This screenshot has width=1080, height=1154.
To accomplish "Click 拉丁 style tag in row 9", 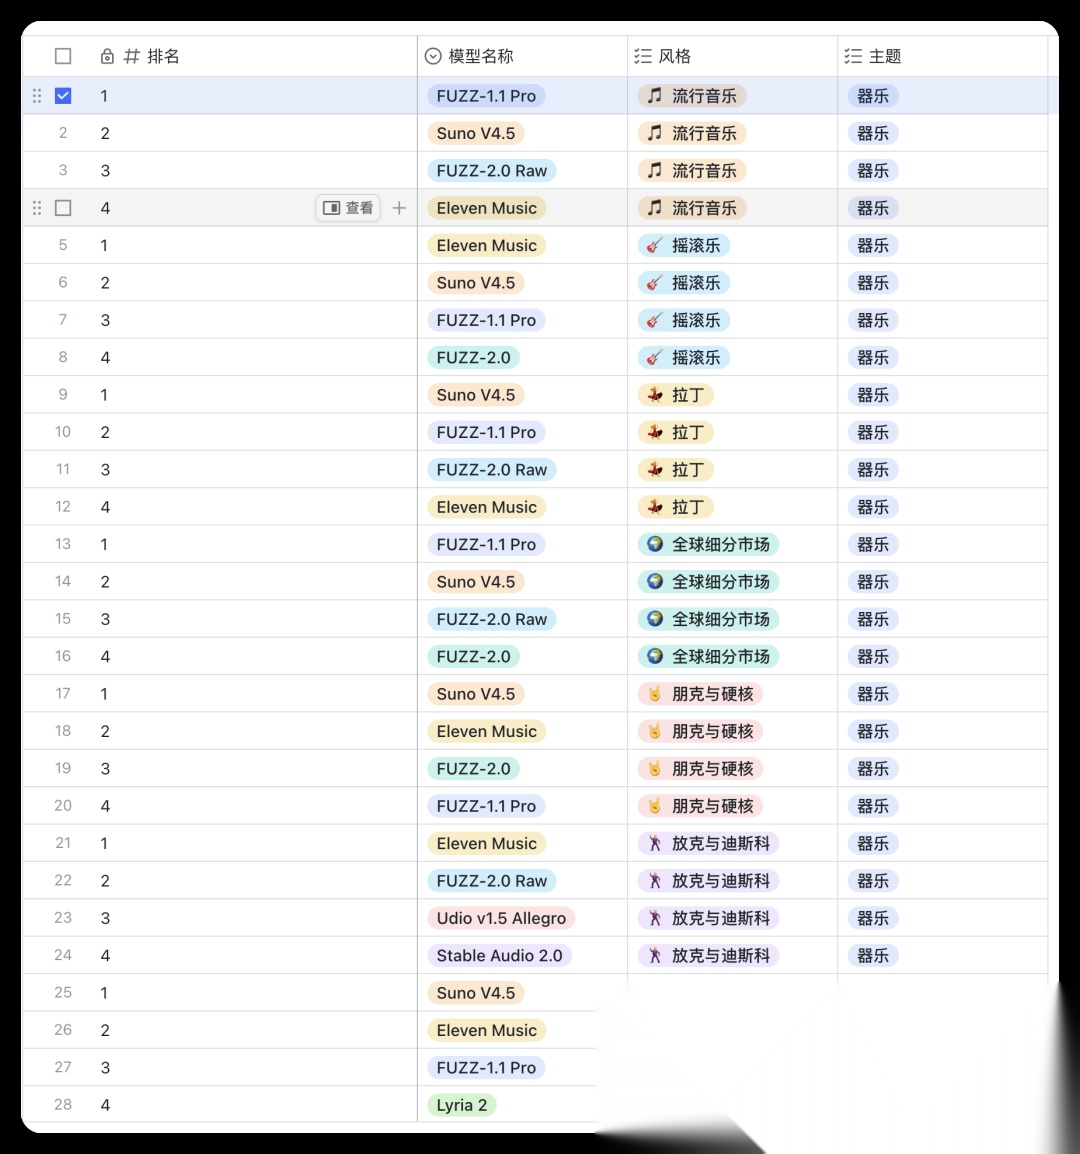I will click(676, 395).
